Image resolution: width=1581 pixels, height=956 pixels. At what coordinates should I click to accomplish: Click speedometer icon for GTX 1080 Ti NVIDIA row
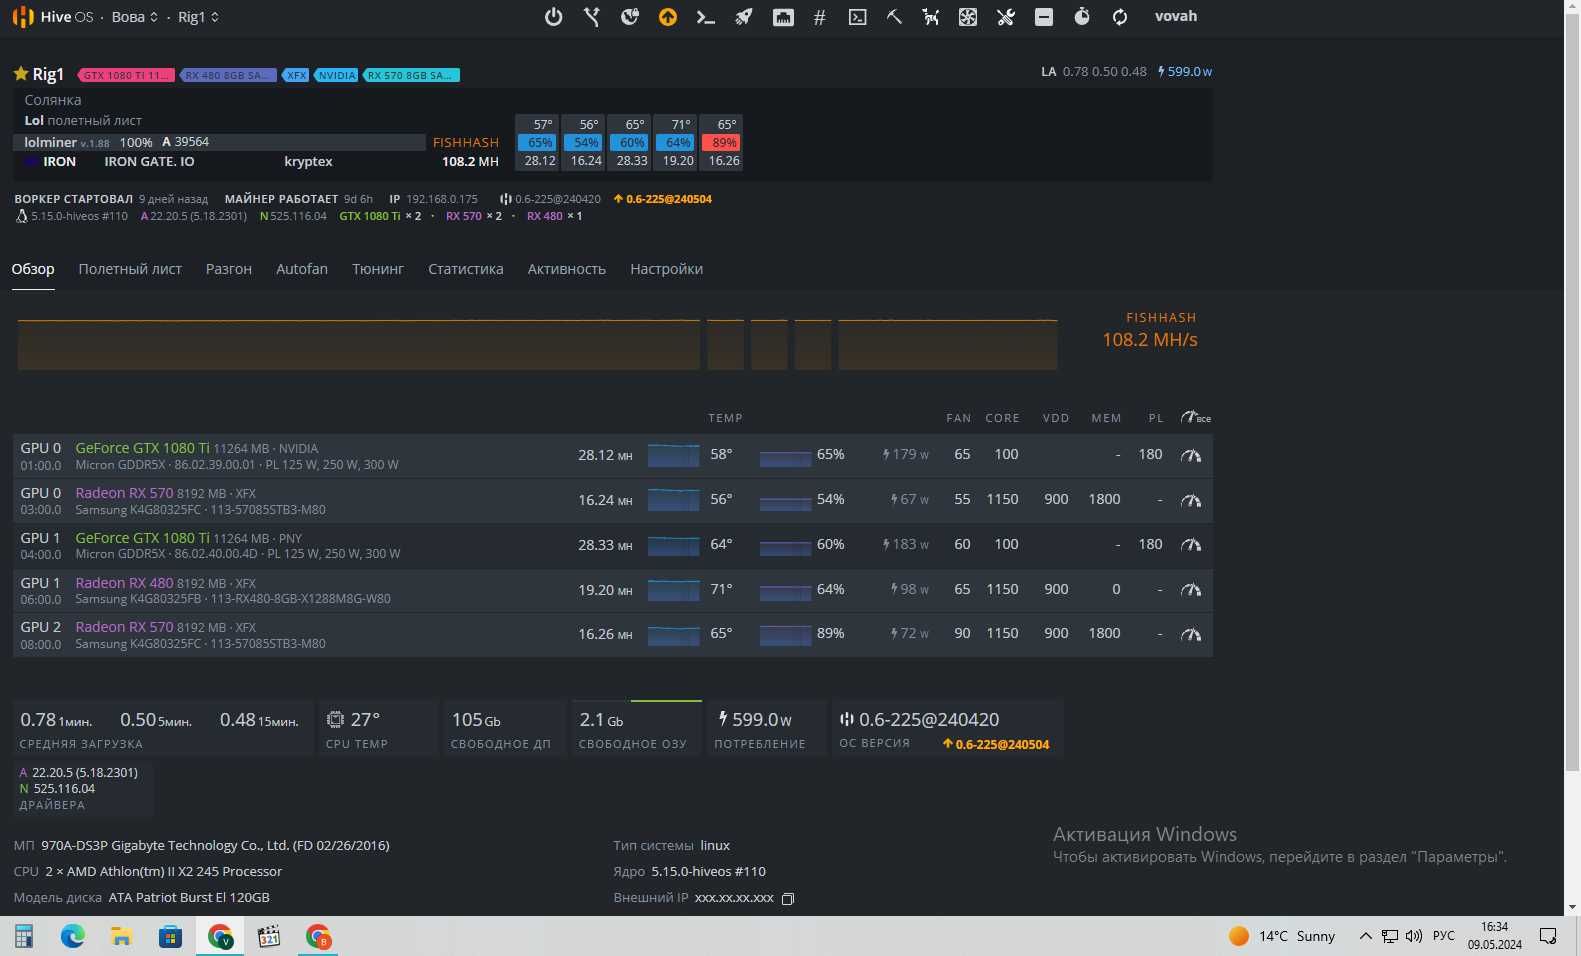pyautogui.click(x=1191, y=455)
